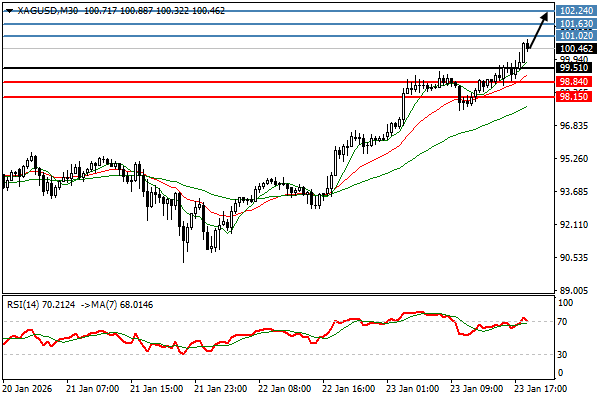Select the red 98.150 support label
The image size is (600, 400).
coord(576,97)
